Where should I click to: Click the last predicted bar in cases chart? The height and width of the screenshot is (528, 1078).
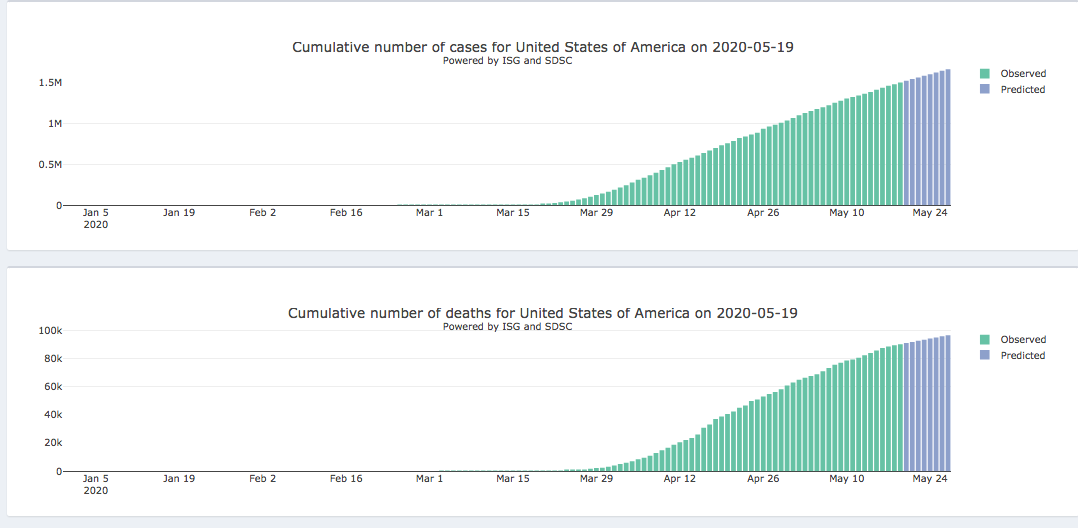[947, 138]
